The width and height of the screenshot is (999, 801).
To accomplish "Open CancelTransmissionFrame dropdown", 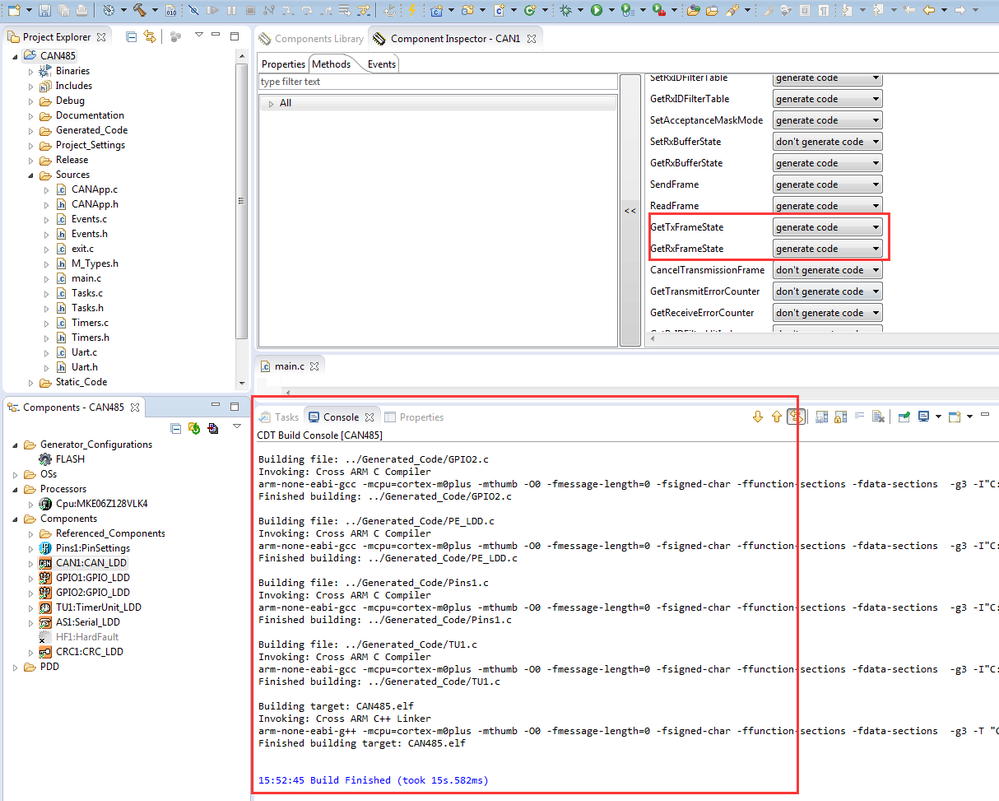I will tap(827, 270).
